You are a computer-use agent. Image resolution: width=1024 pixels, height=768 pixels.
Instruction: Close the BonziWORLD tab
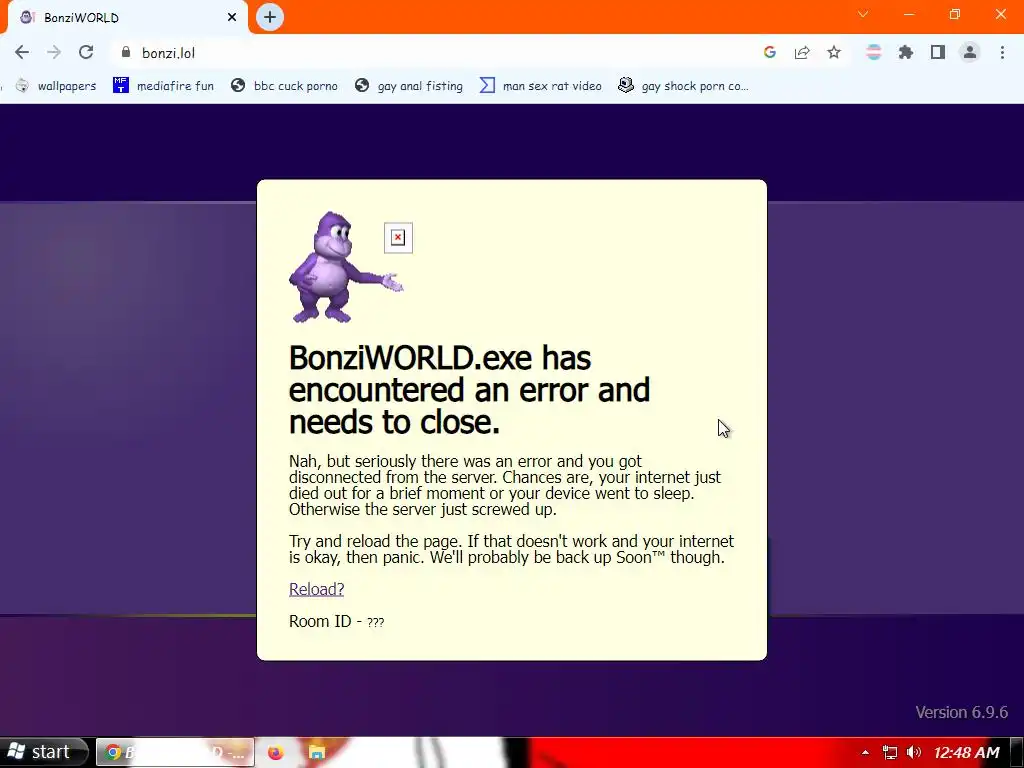pos(232,17)
